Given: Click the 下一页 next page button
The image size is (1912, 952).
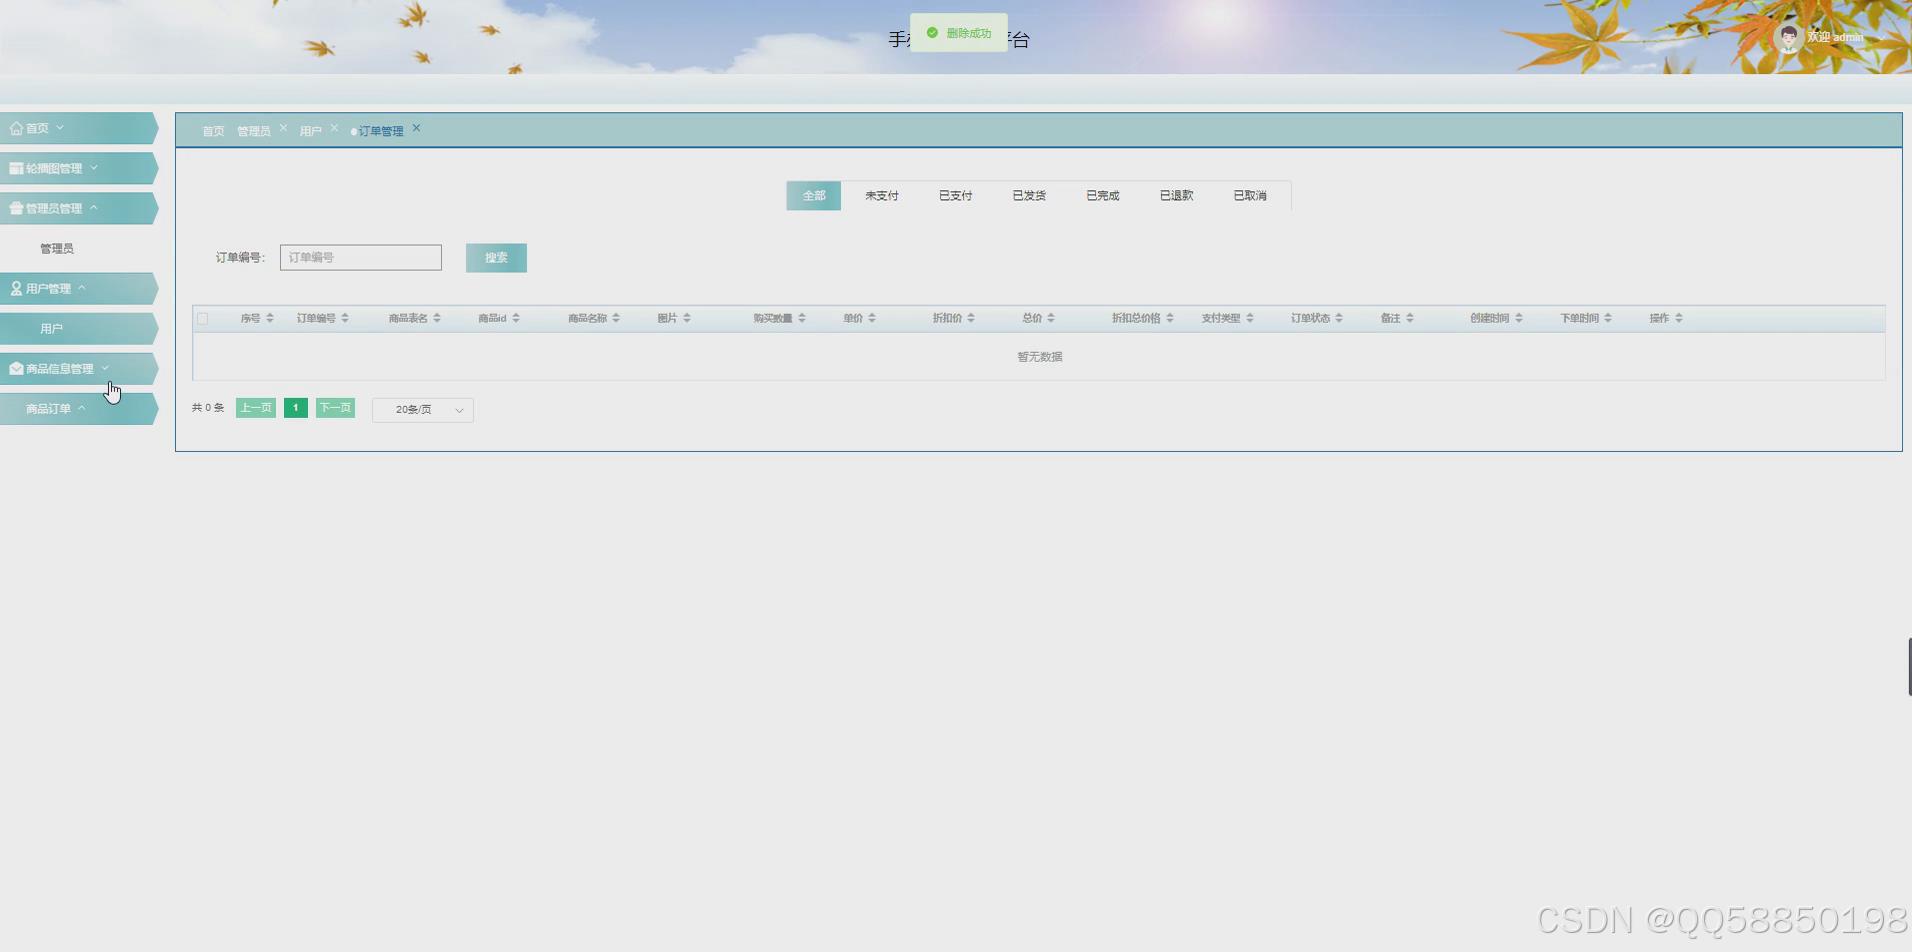Looking at the screenshot, I should tap(335, 407).
